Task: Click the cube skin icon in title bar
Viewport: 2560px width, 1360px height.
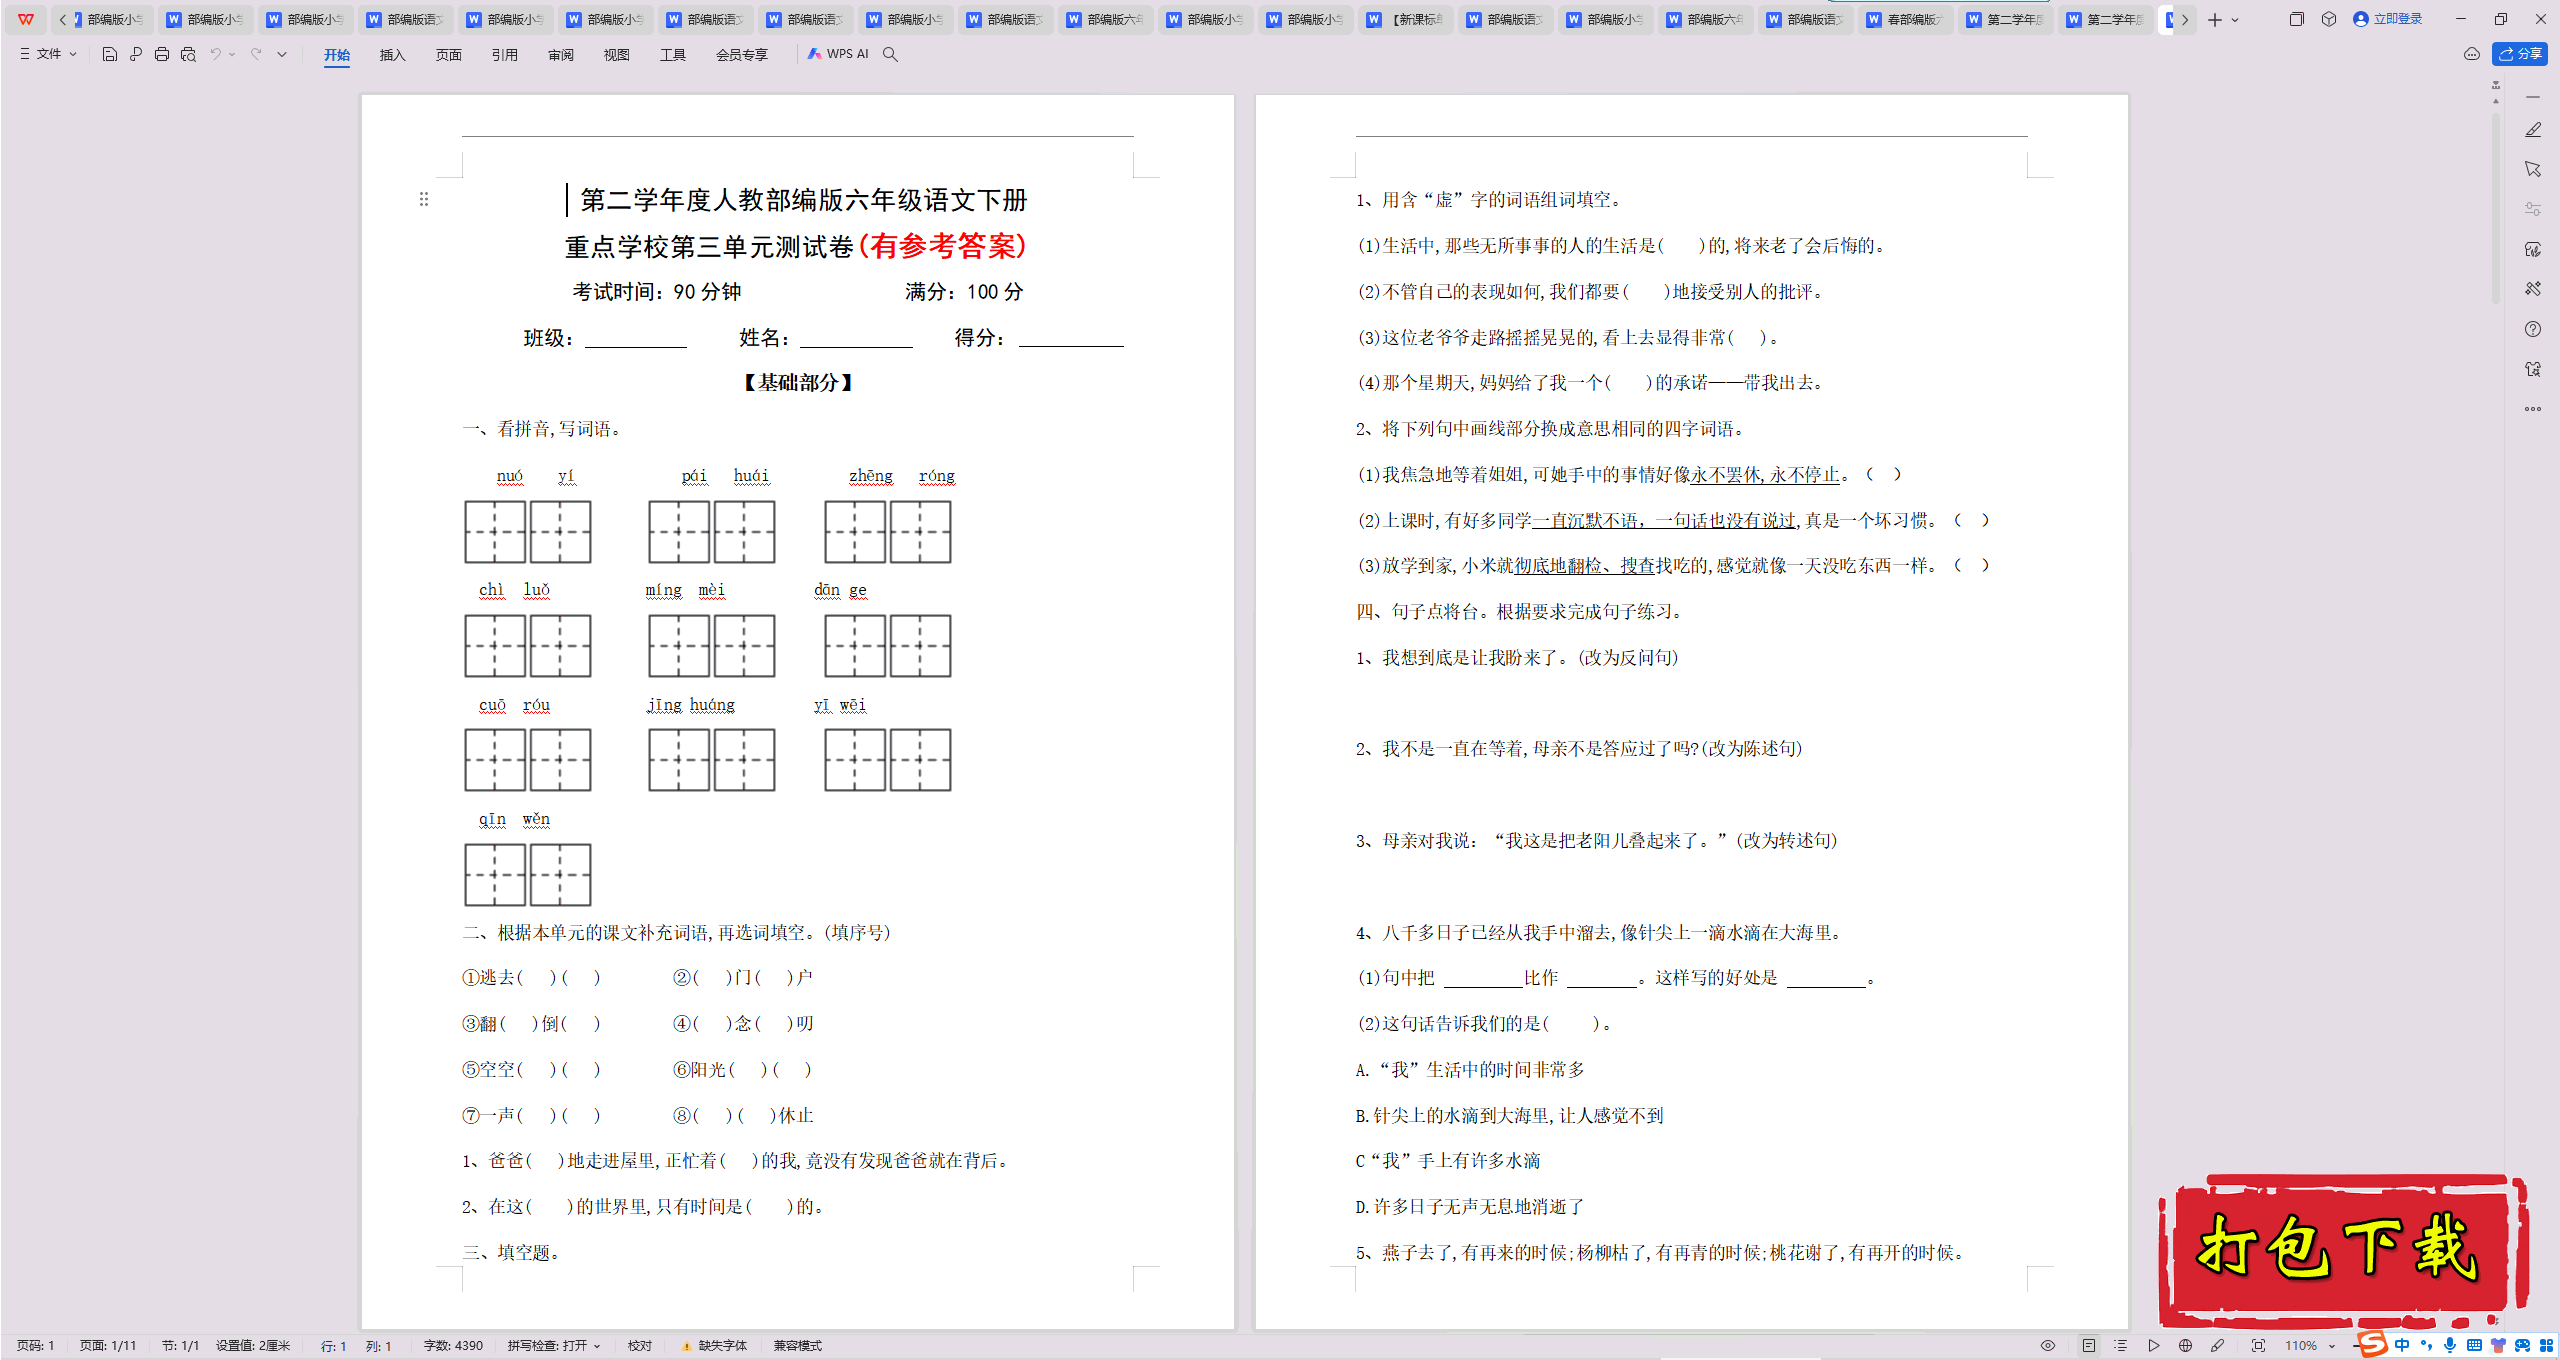Action: (x=2329, y=19)
